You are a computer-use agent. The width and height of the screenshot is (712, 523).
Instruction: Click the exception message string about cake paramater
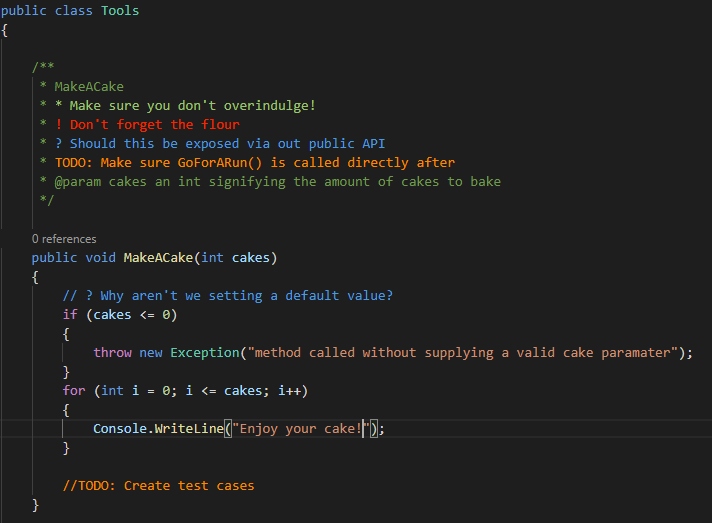462,353
